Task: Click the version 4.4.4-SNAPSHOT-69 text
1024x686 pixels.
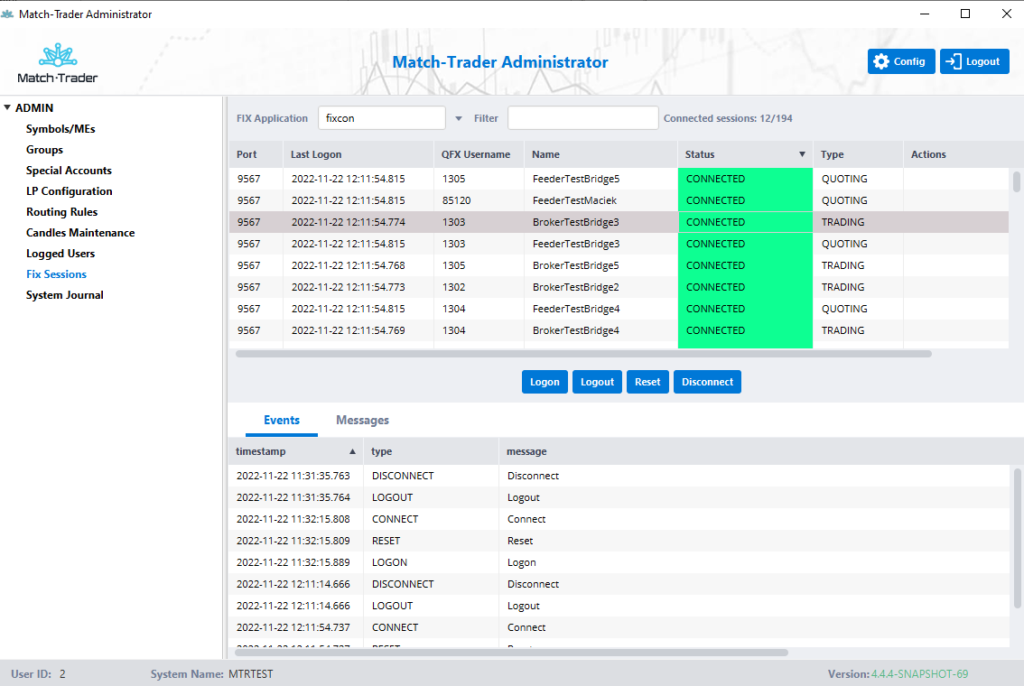Action: (x=920, y=674)
